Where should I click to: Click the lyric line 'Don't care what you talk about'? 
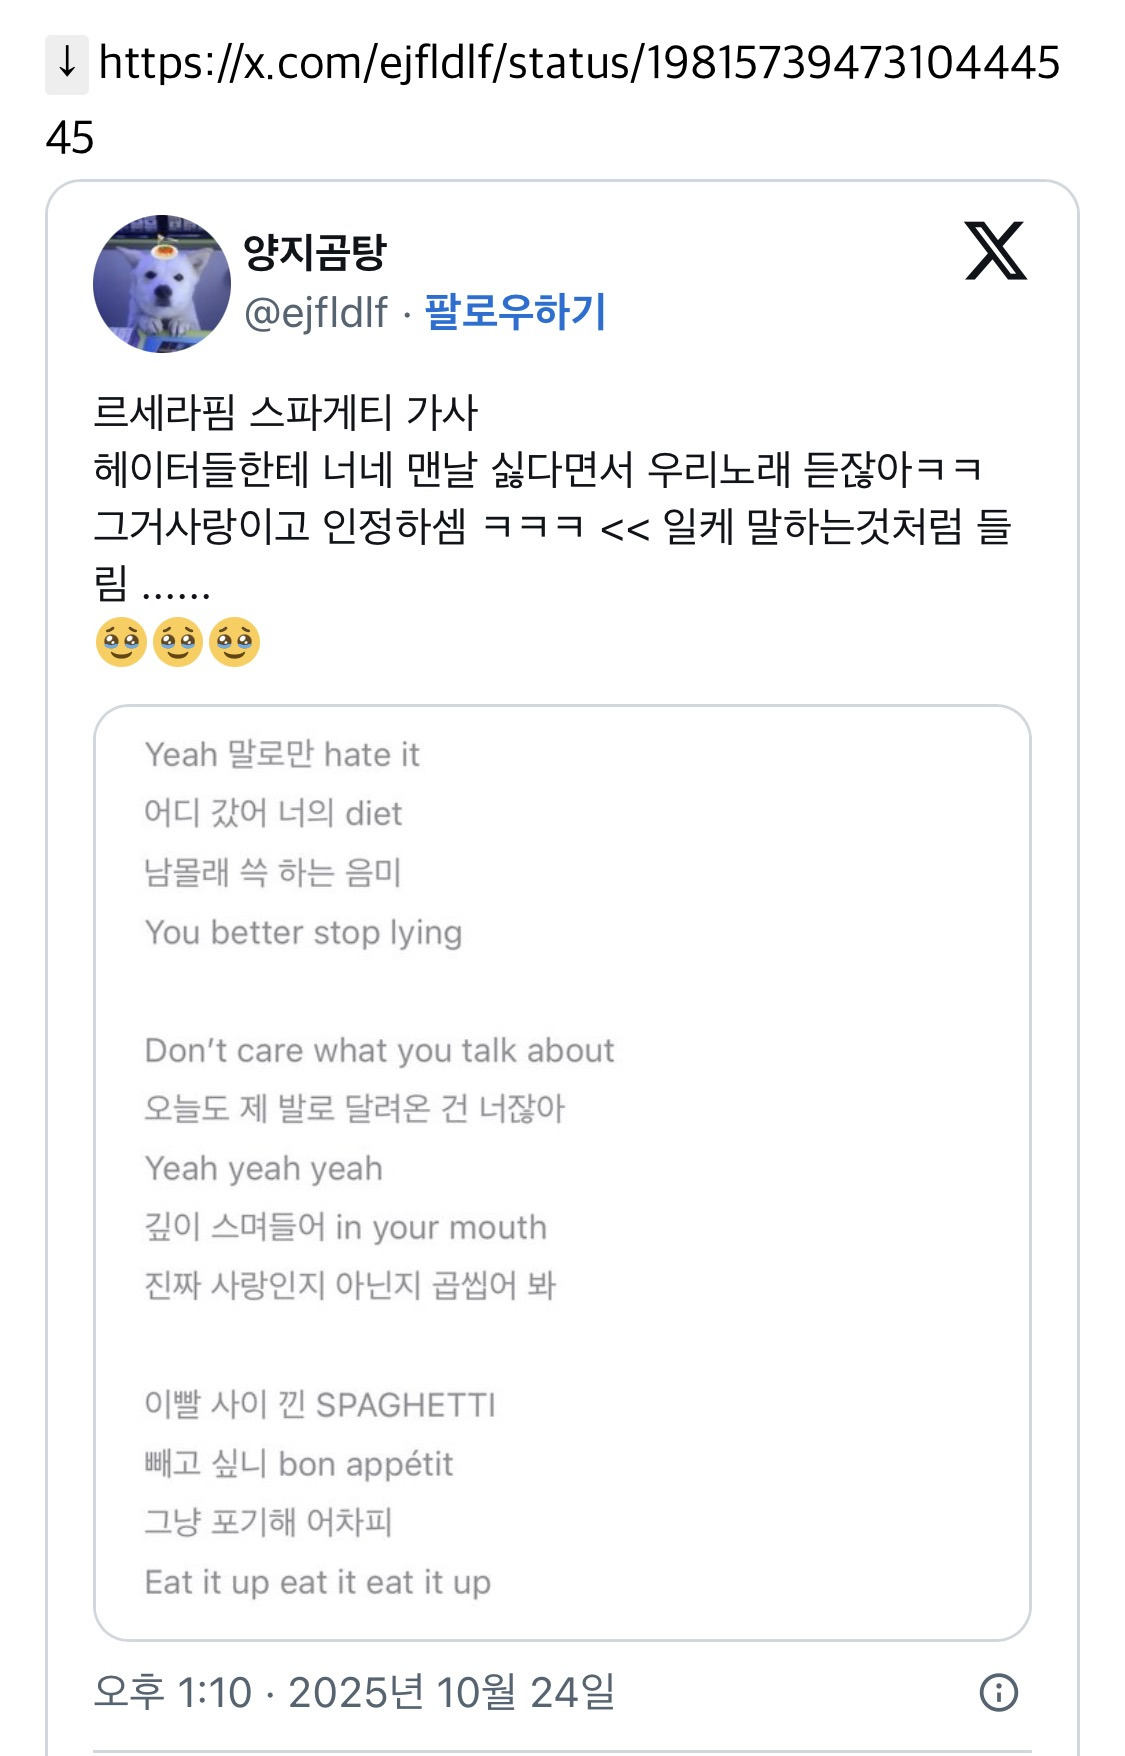click(x=379, y=1050)
